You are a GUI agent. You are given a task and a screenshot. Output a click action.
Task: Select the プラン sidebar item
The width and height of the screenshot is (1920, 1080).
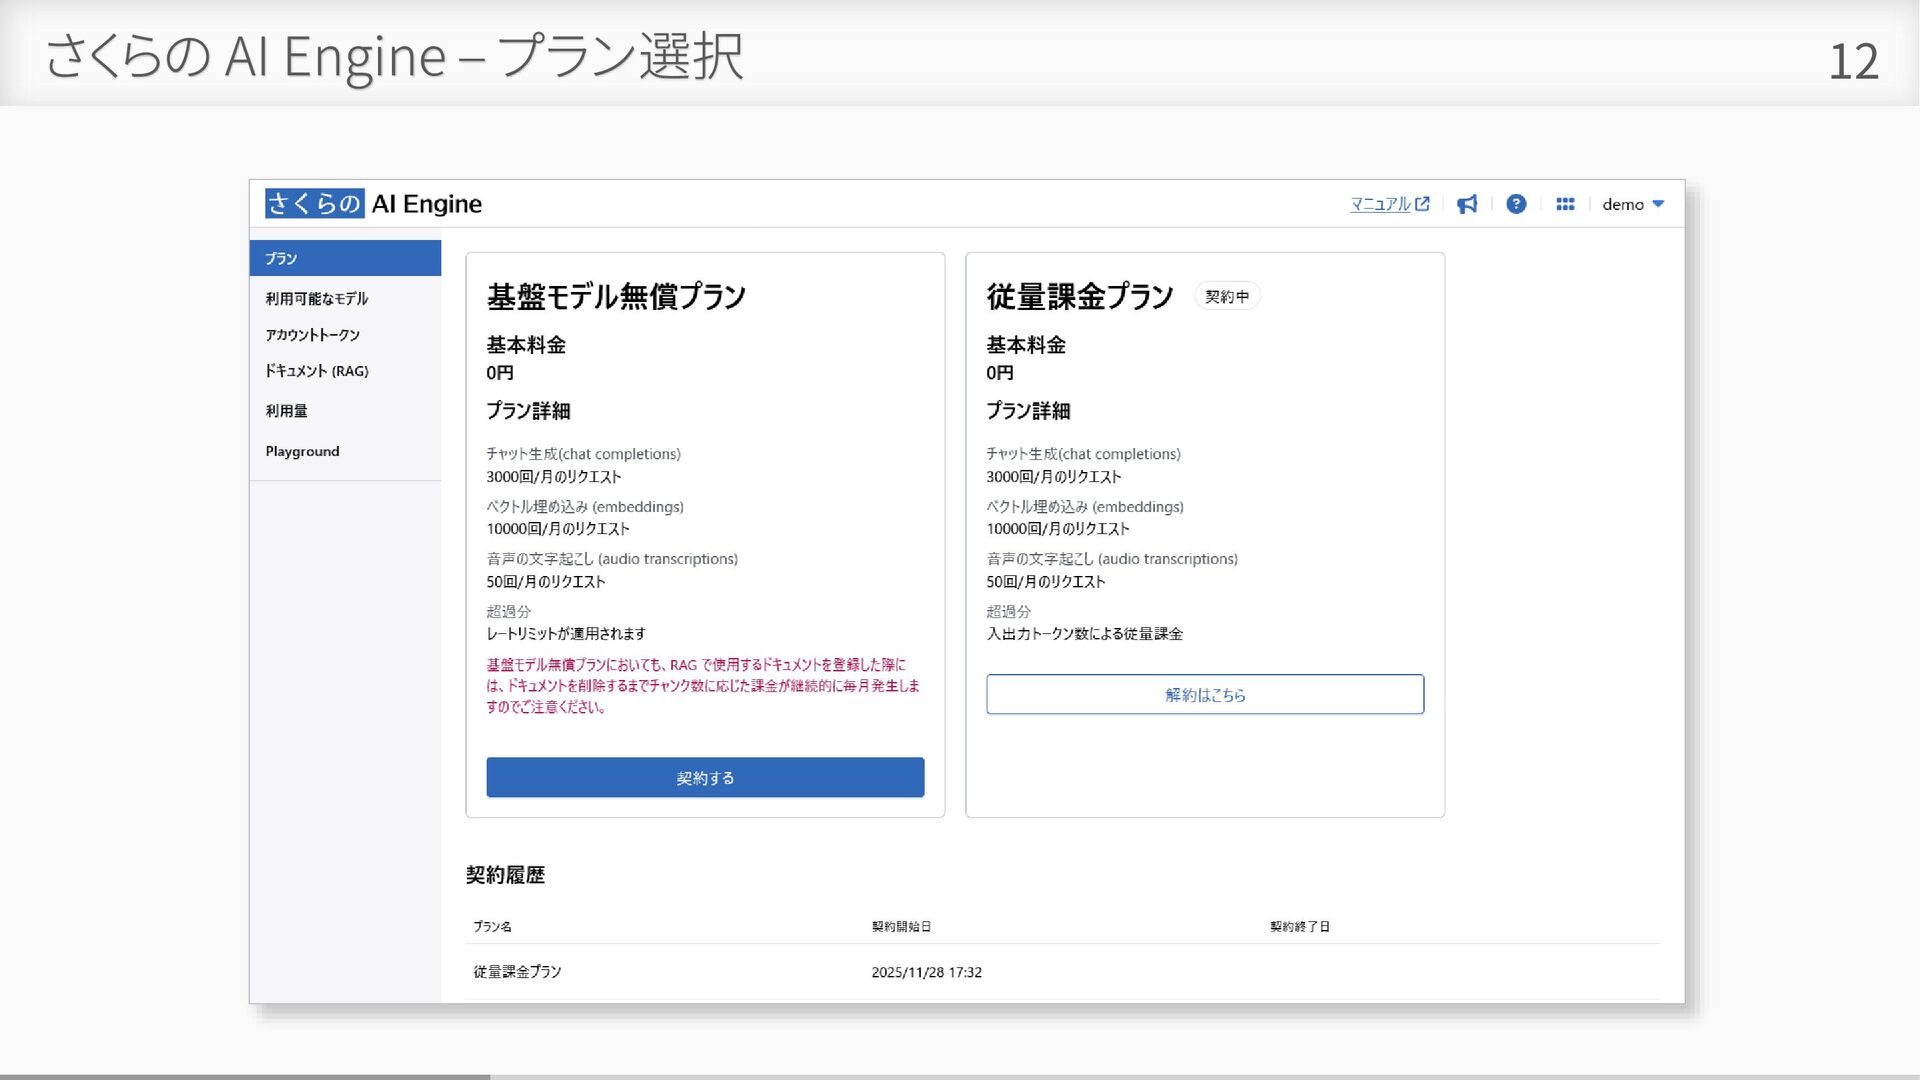coord(344,258)
